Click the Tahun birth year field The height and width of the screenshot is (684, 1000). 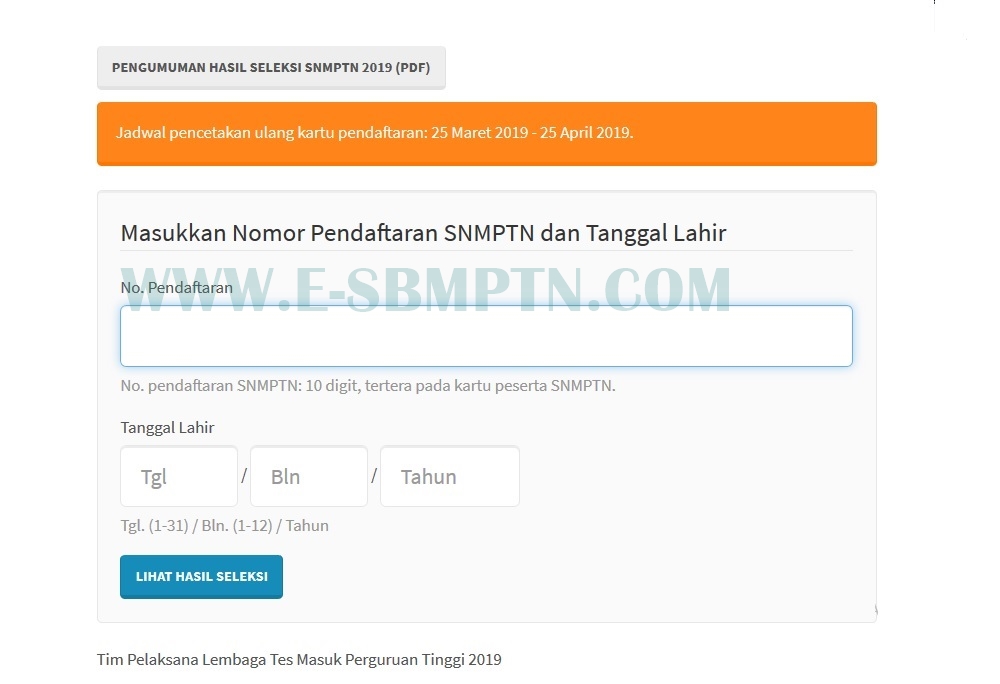(450, 476)
